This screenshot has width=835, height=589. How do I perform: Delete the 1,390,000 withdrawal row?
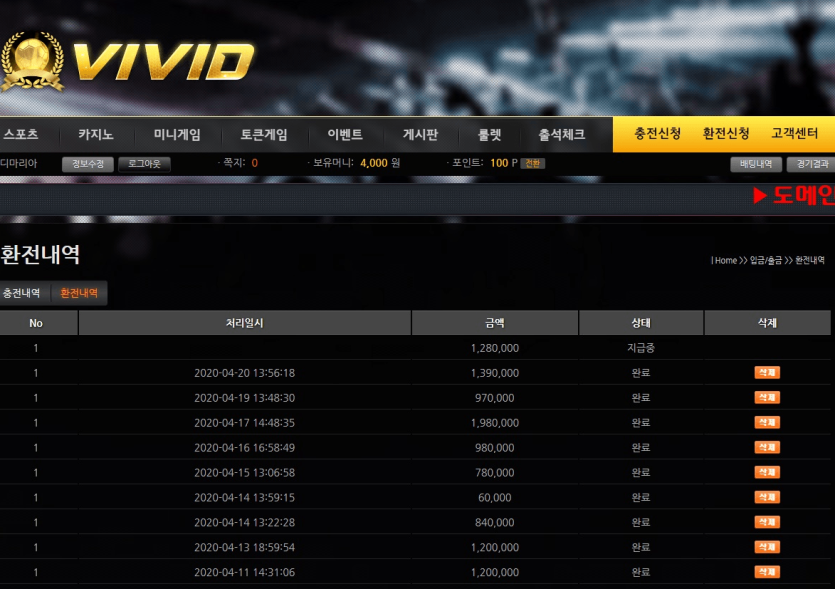[x=767, y=372]
